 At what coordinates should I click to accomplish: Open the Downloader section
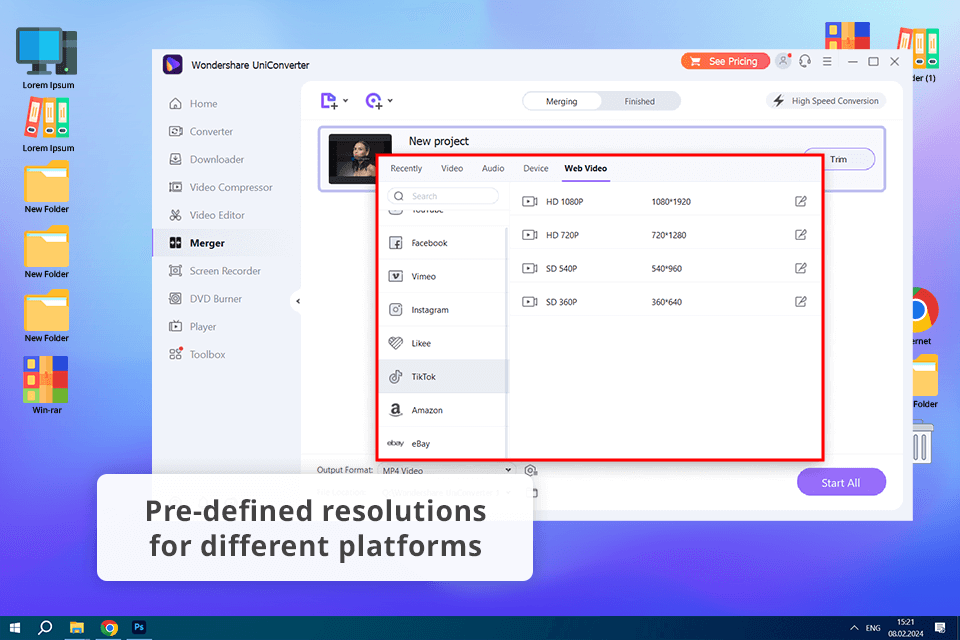[x=206, y=159]
